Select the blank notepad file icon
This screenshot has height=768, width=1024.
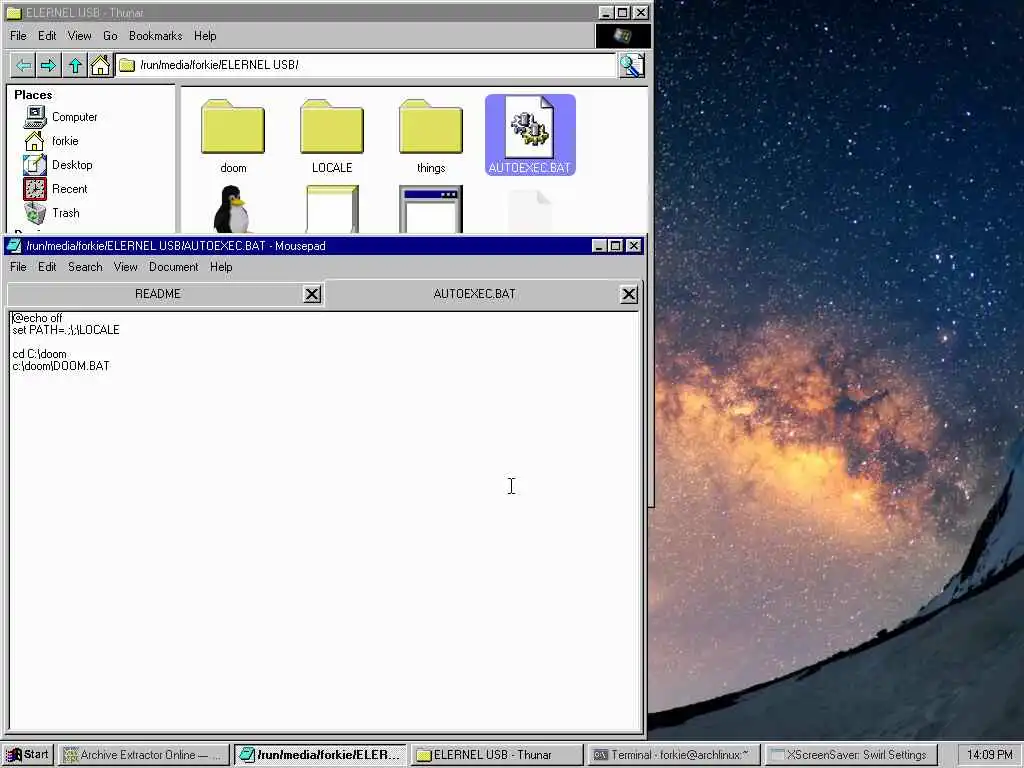click(x=332, y=209)
